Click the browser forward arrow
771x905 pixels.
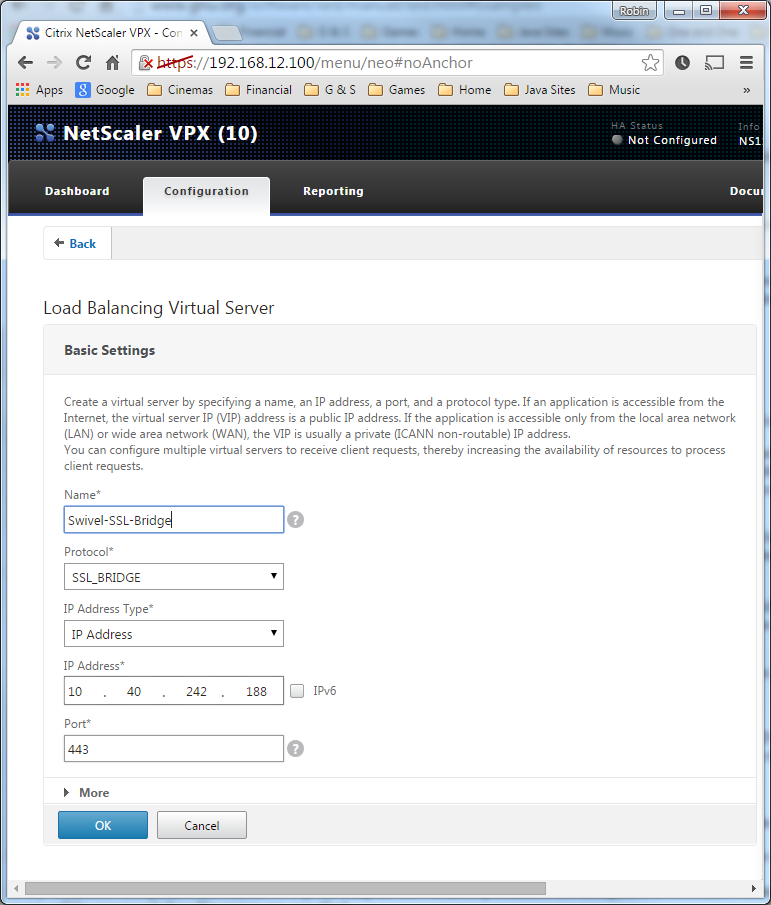tap(54, 62)
